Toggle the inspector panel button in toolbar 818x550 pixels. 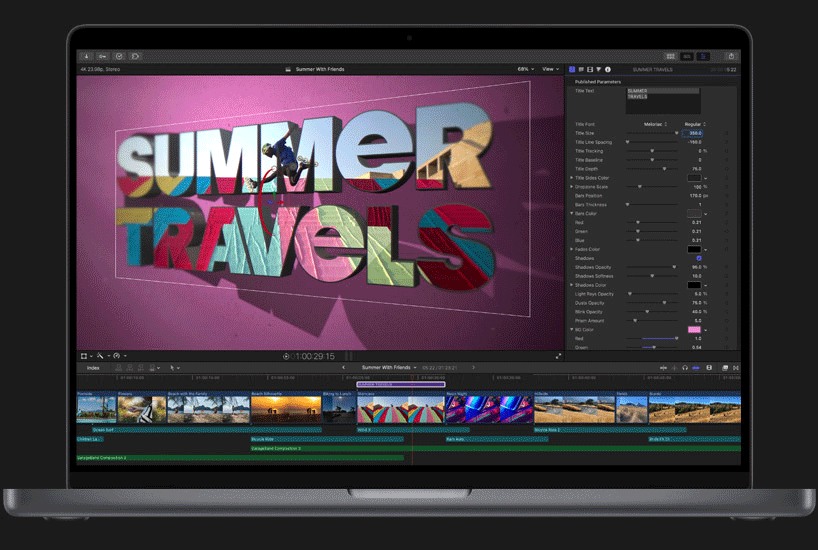pyautogui.click(x=704, y=56)
